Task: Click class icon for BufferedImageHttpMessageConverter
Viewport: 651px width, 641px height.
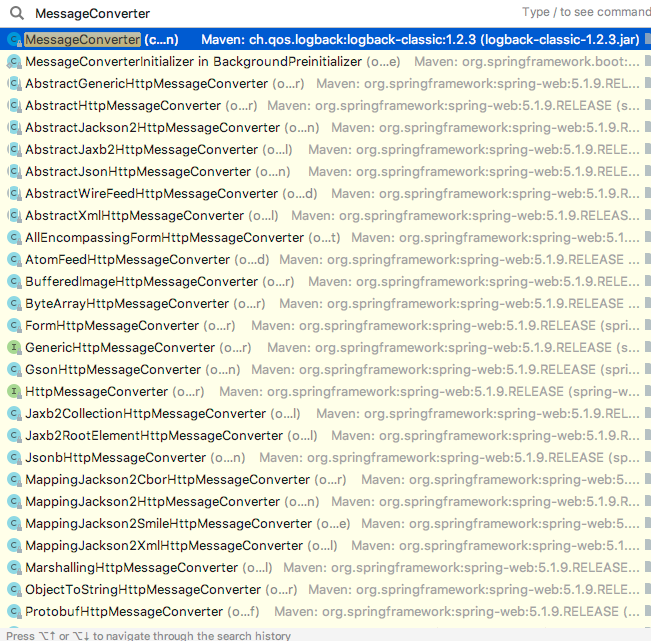Action: [15, 282]
